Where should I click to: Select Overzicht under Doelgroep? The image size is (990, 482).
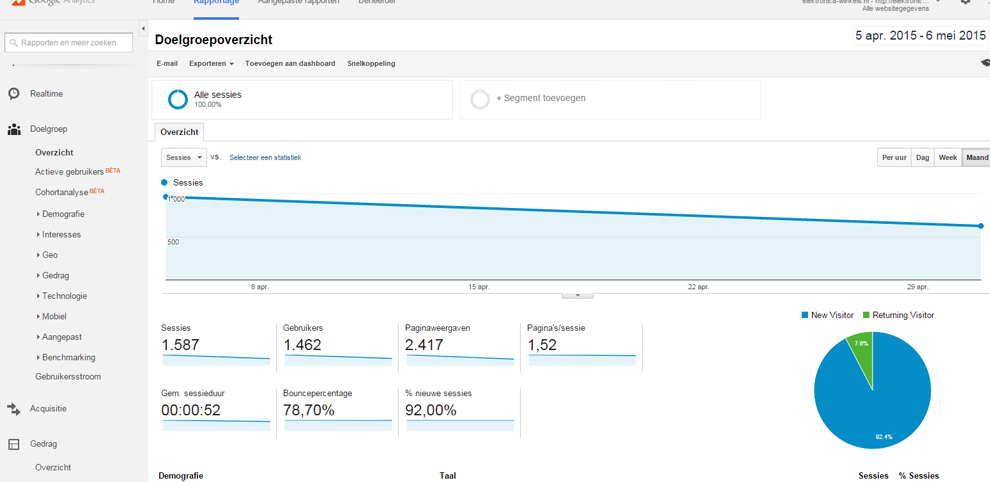click(54, 153)
